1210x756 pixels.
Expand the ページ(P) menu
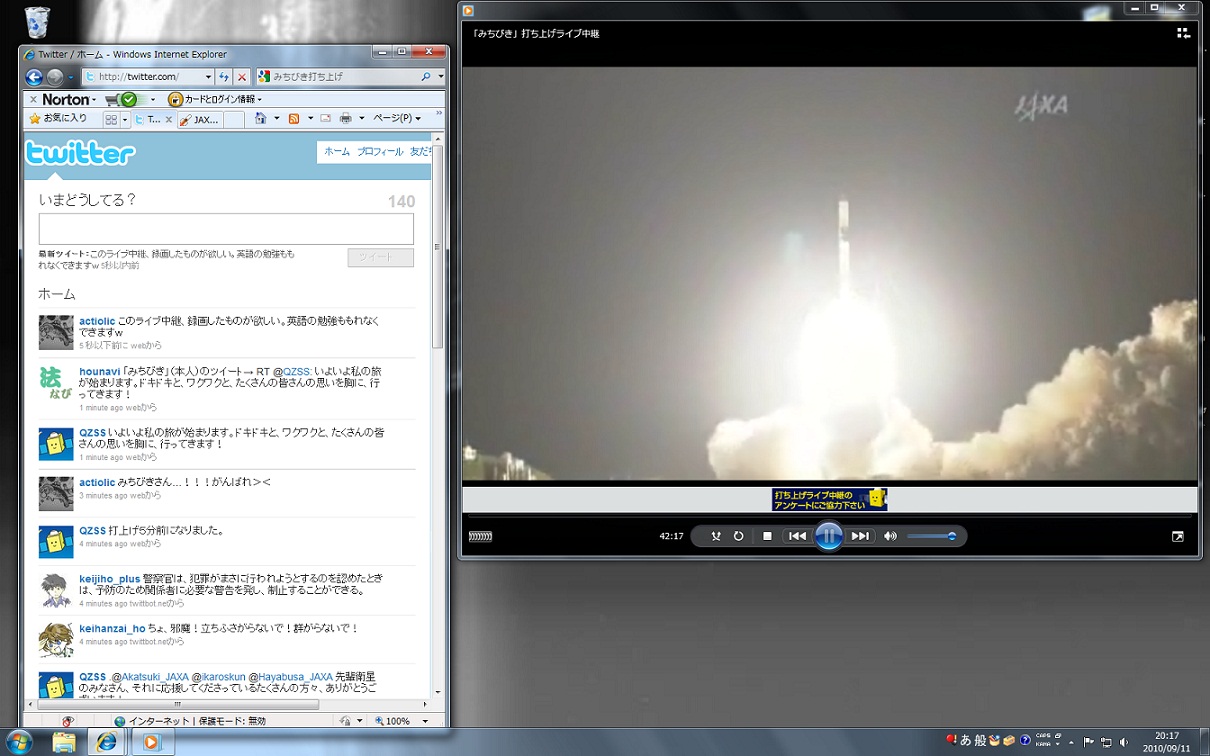coord(396,118)
